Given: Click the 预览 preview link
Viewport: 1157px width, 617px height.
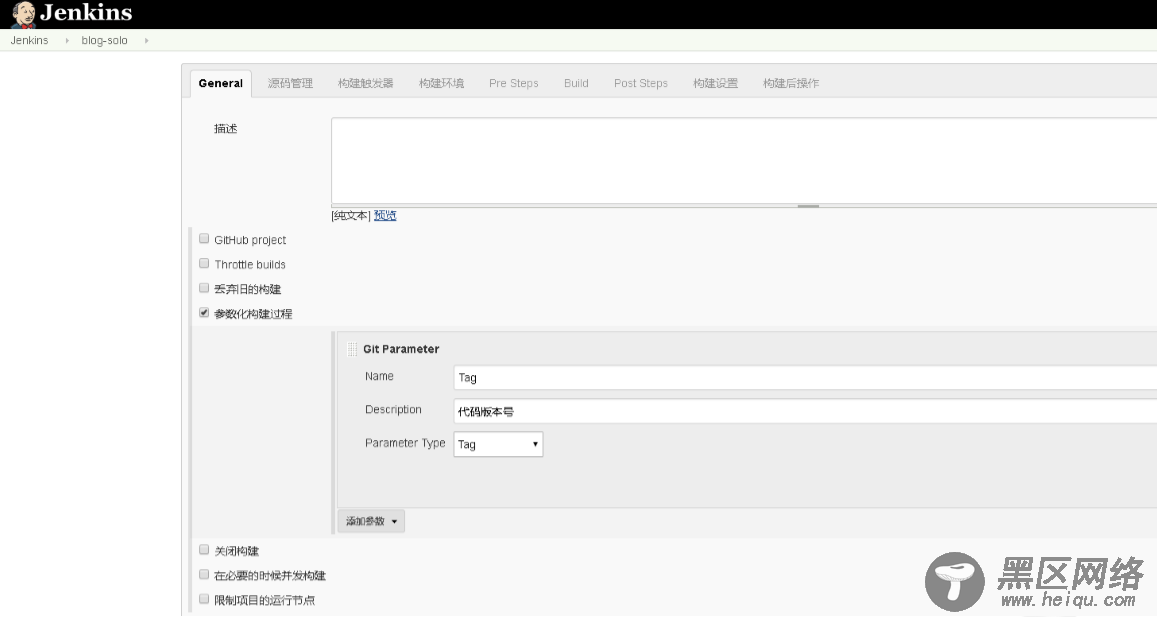Looking at the screenshot, I should (385, 216).
